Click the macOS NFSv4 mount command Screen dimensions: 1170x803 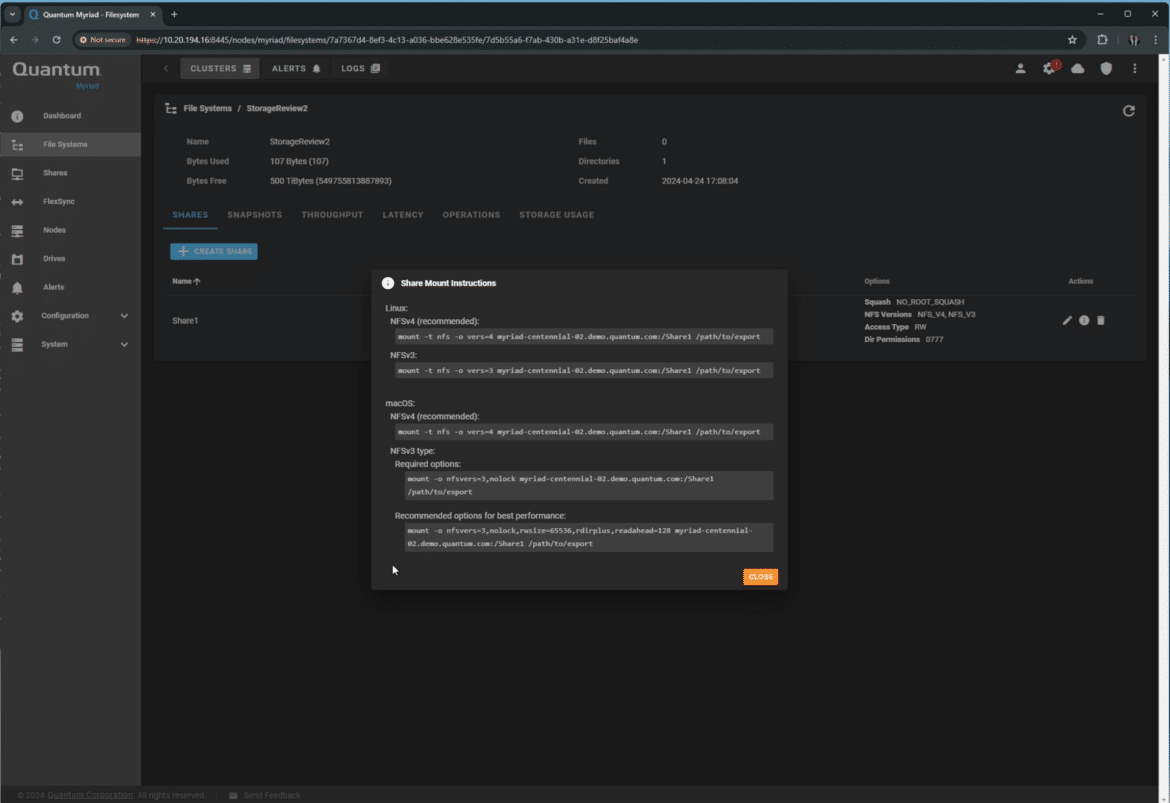coord(584,432)
